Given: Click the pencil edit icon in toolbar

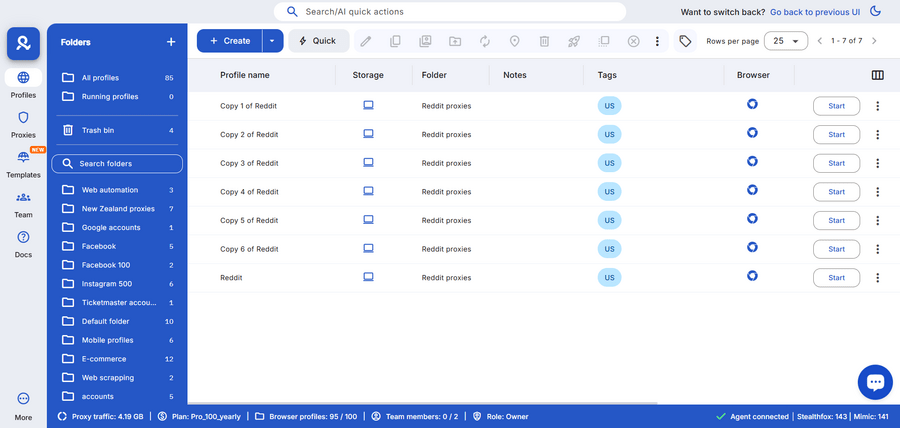Looking at the screenshot, I should pyautogui.click(x=366, y=41).
